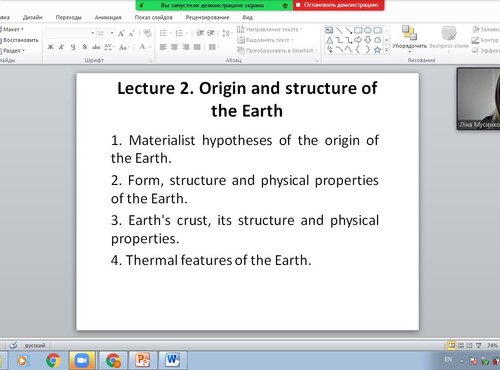Viewport: 500px width, 370px height.
Task: Click the slide title Lecture 2 text
Action: click(247, 99)
